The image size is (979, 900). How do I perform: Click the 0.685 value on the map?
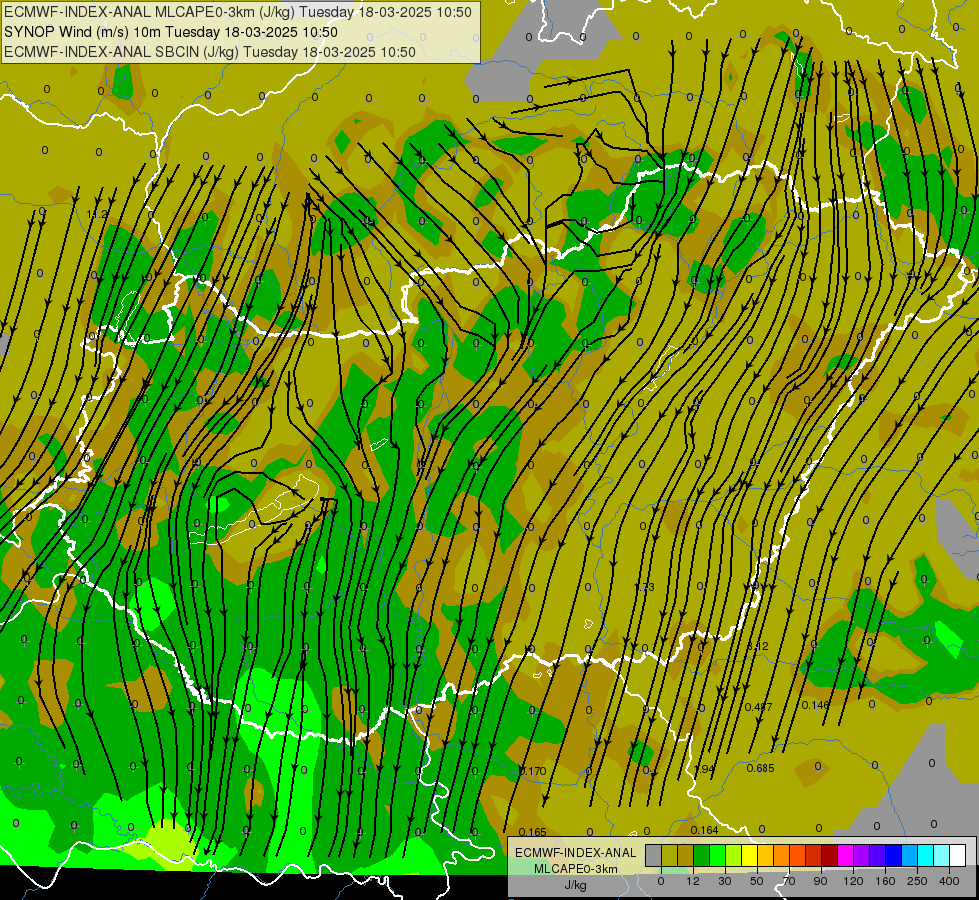[x=760, y=768]
